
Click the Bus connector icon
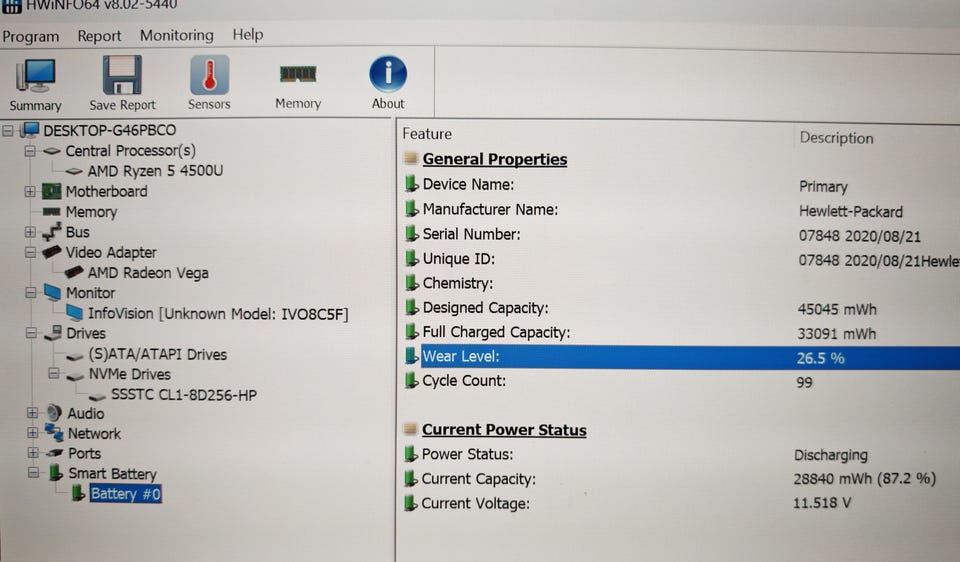point(51,232)
